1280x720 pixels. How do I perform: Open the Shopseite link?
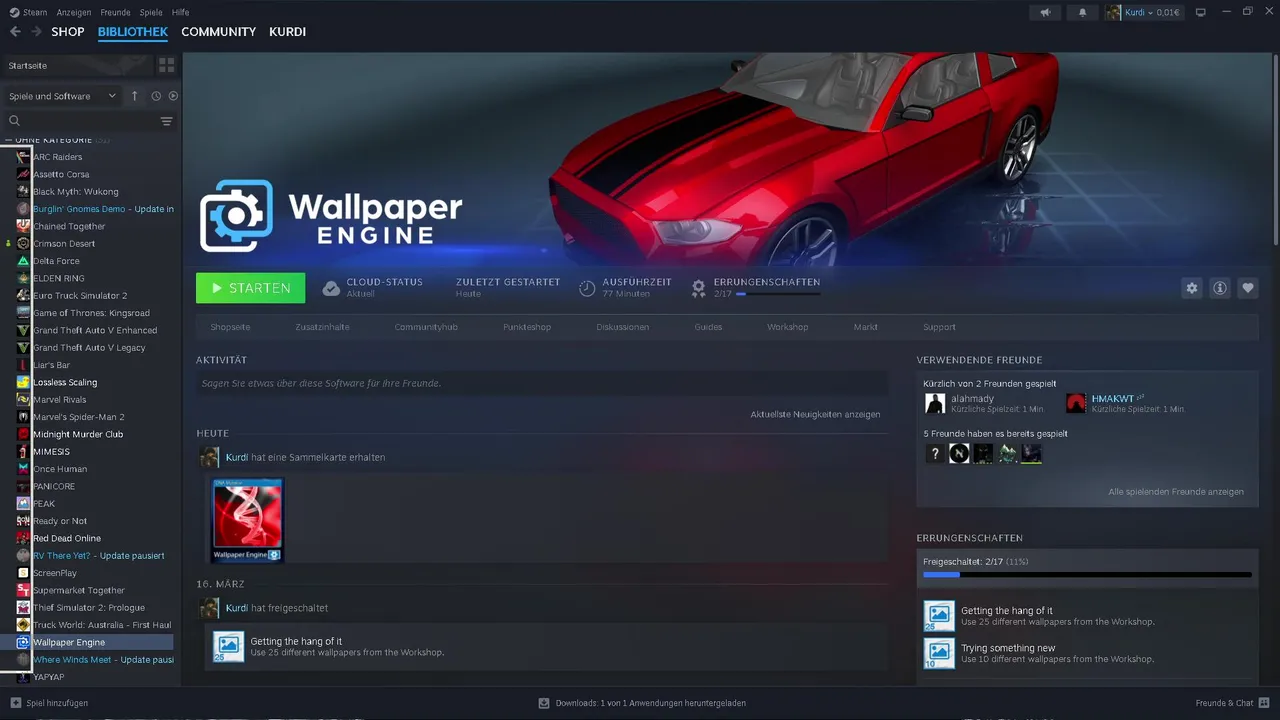click(x=230, y=327)
